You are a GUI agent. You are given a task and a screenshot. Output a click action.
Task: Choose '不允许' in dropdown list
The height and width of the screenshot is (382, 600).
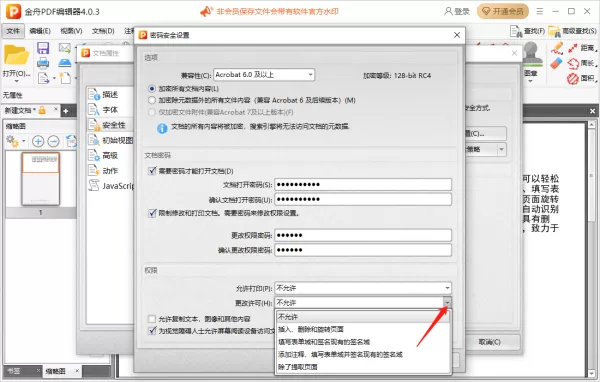pyautogui.click(x=362, y=317)
